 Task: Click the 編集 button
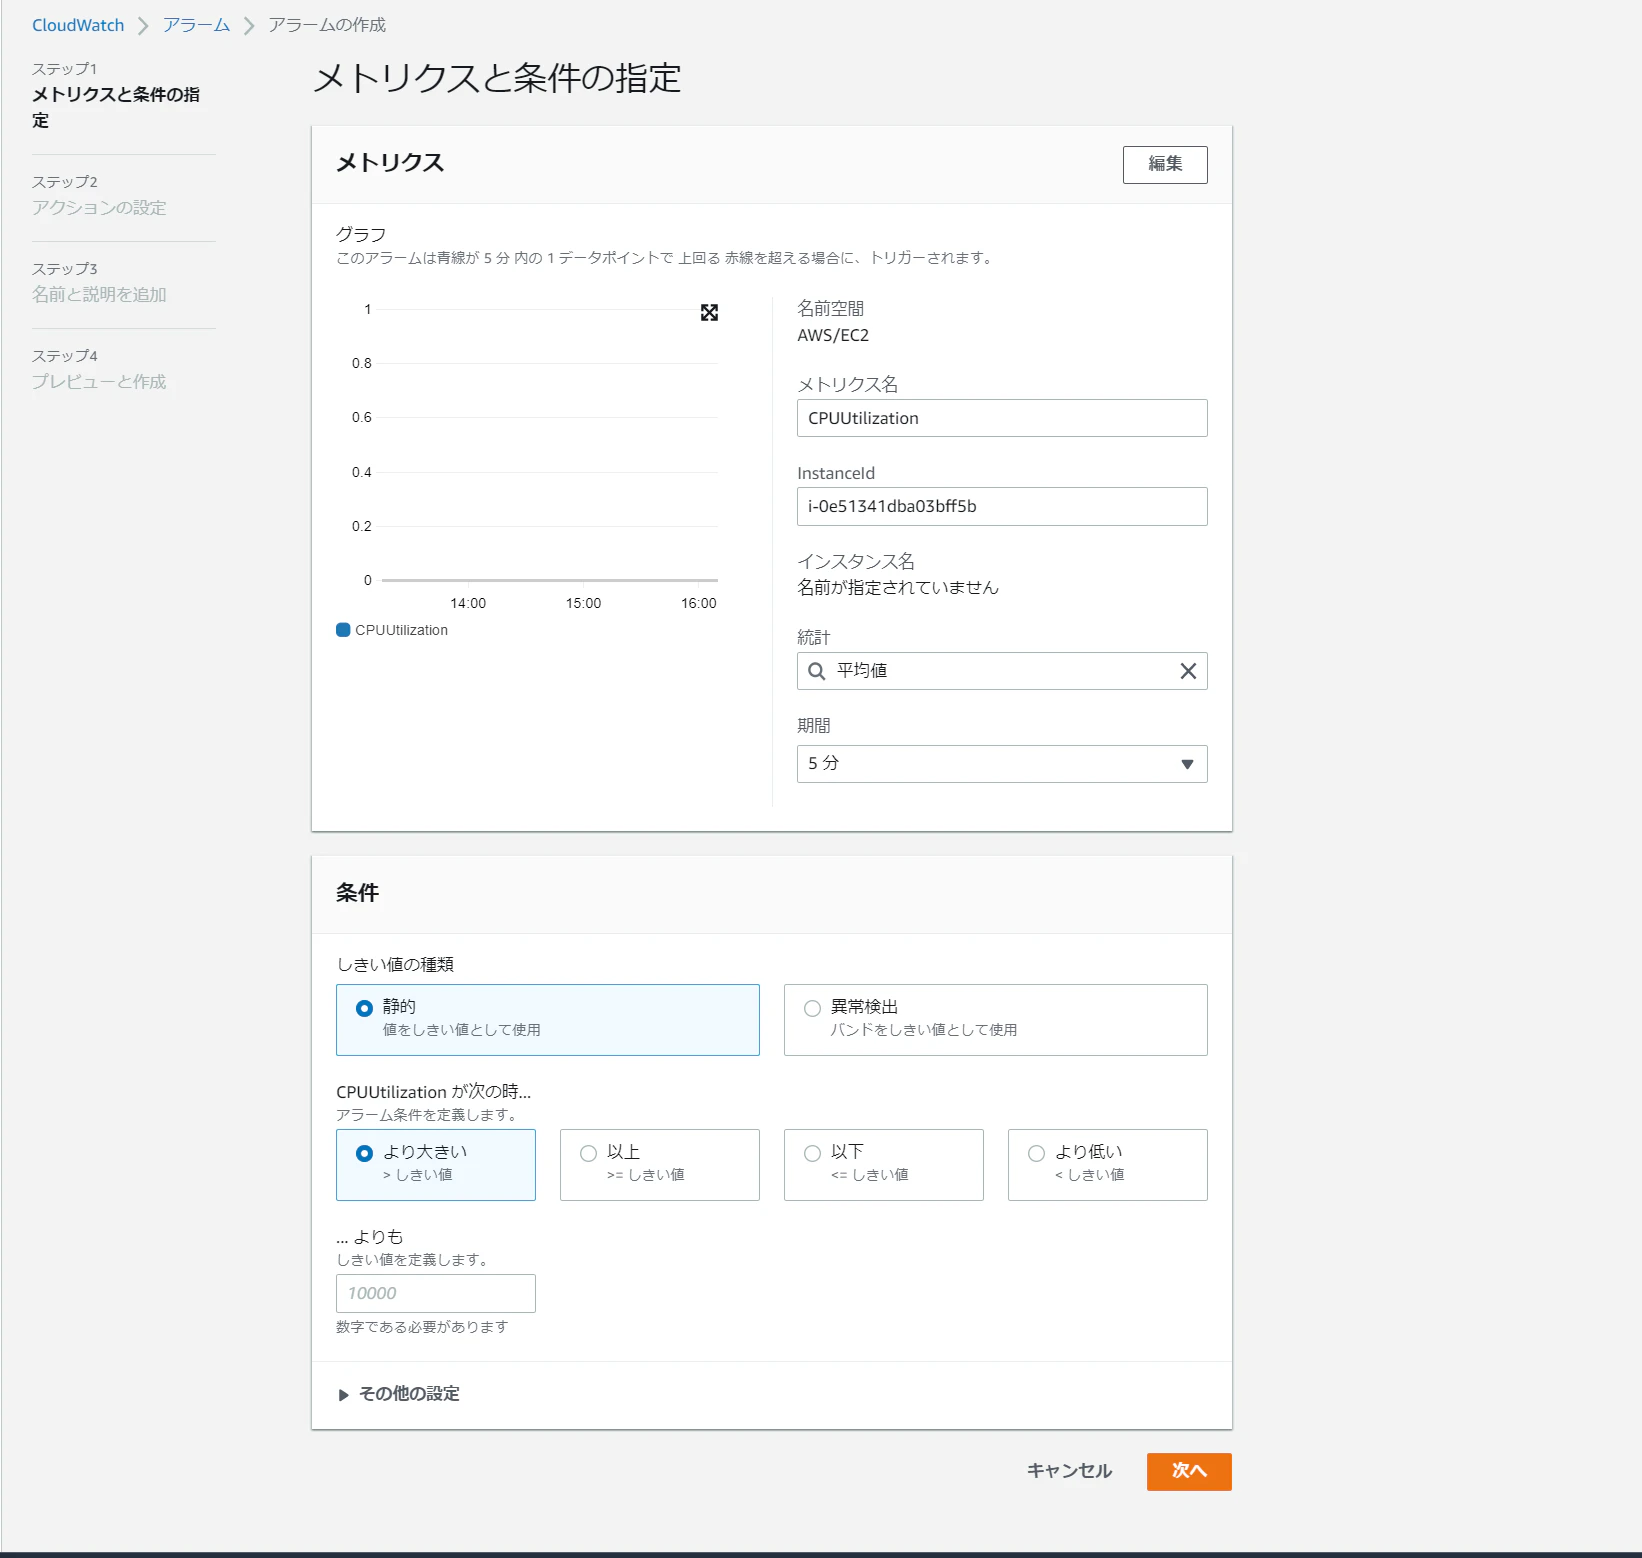tap(1165, 165)
